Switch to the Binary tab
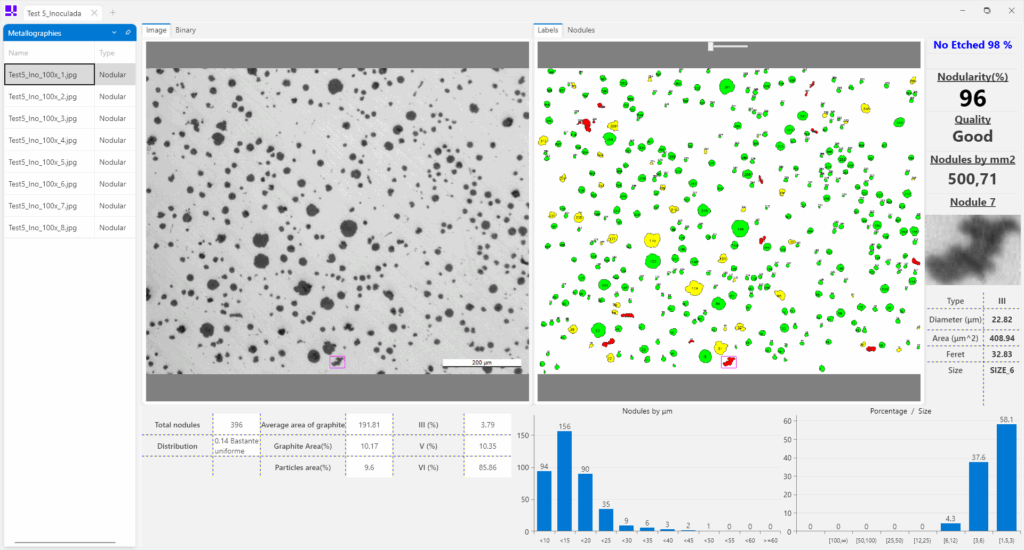Screen dimensions: 1024x550 186,30
